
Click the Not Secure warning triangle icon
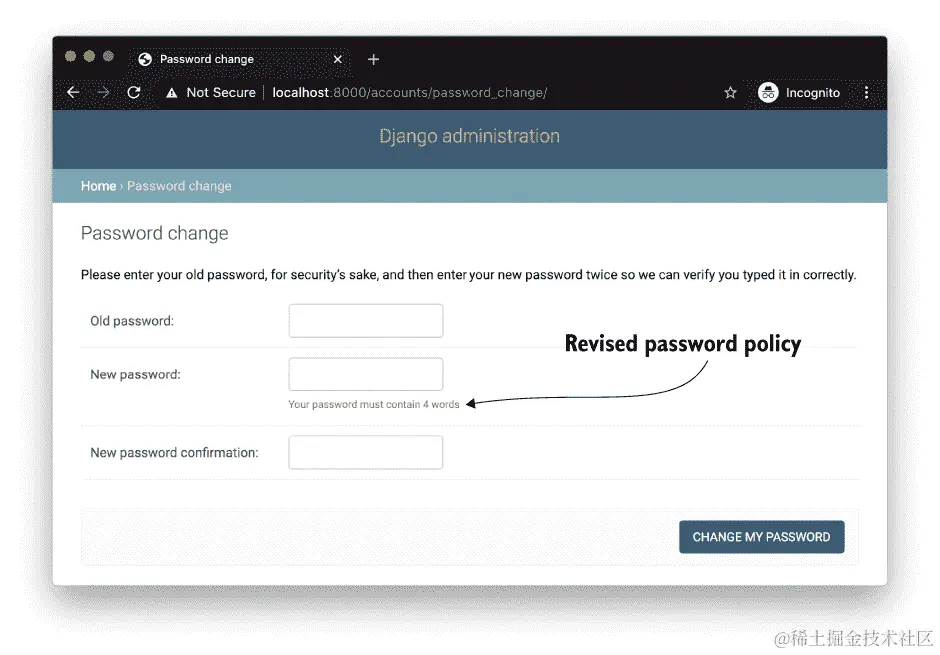pos(172,93)
